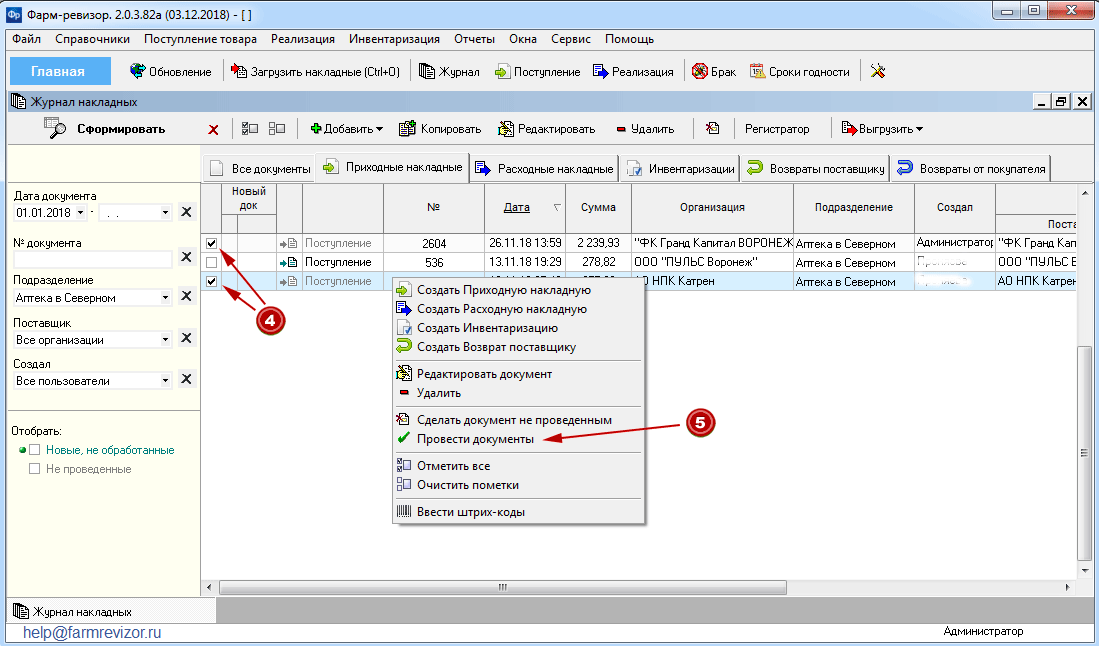Clear the Поставщик filter with X
Image resolution: width=1099 pixels, height=646 pixels.
point(186,338)
